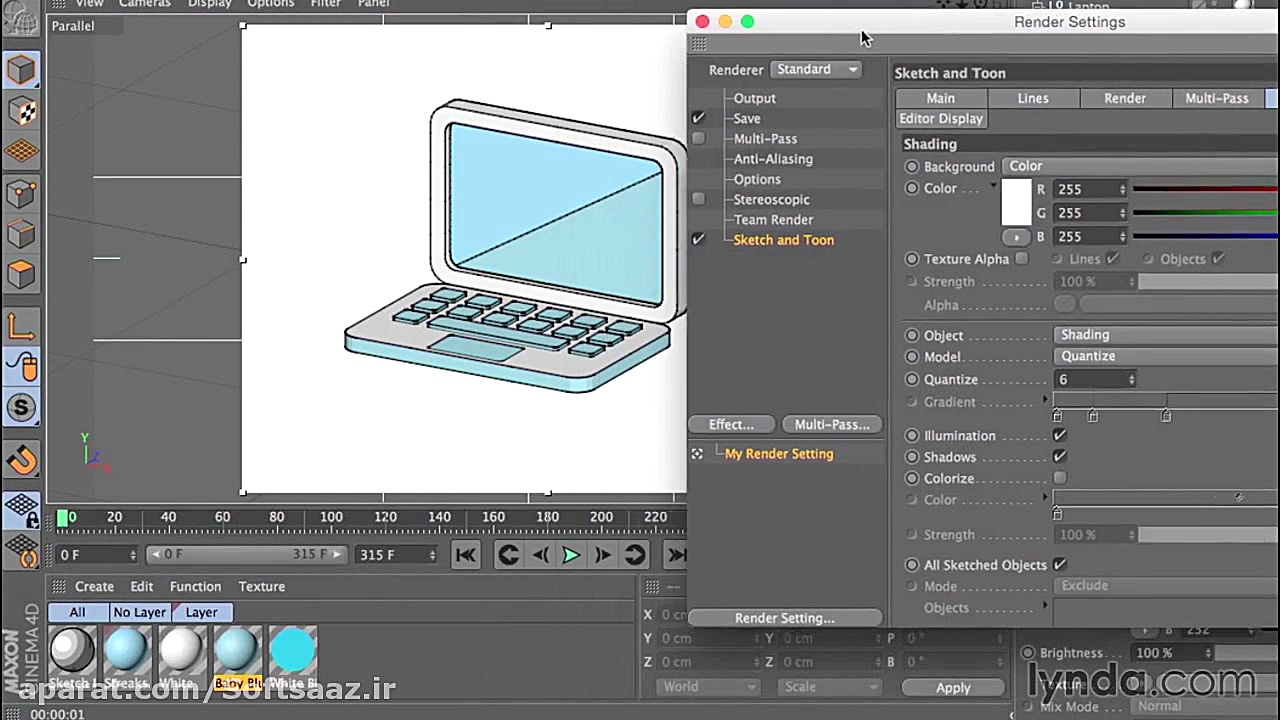Switch to Polygons mode cube icon
Screen dimensions: 1280x720
point(21,275)
